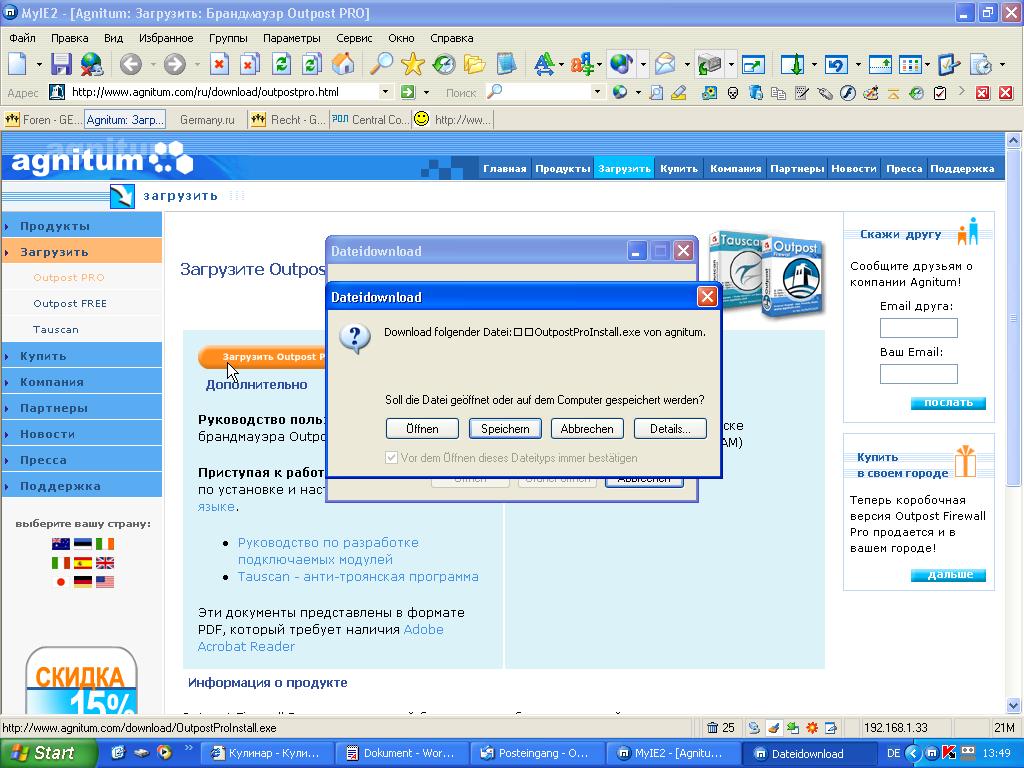Open dropdown beside text size icon
The height and width of the screenshot is (768, 1024).
561,65
